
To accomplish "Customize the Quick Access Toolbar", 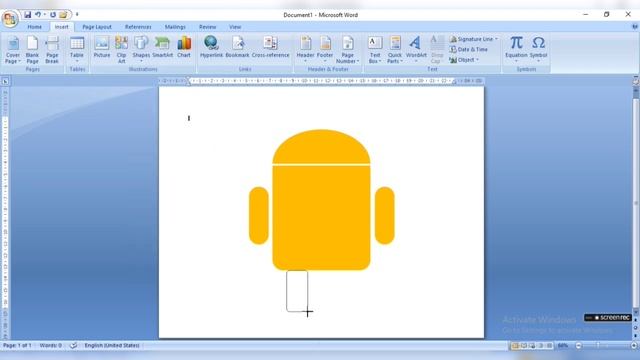I will pos(77,15).
